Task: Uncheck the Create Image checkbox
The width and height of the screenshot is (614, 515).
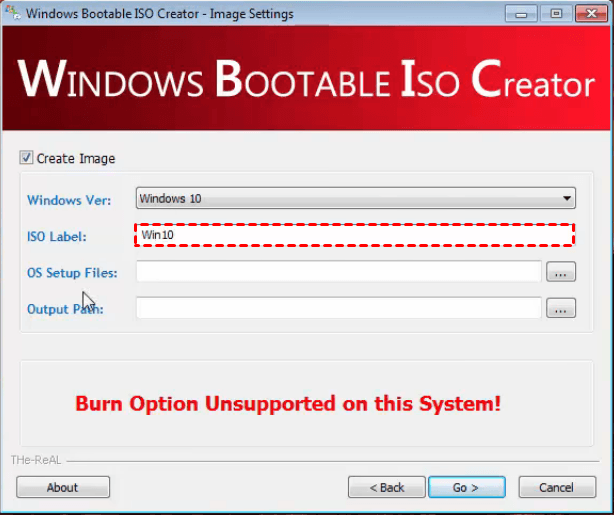Action: (26, 158)
